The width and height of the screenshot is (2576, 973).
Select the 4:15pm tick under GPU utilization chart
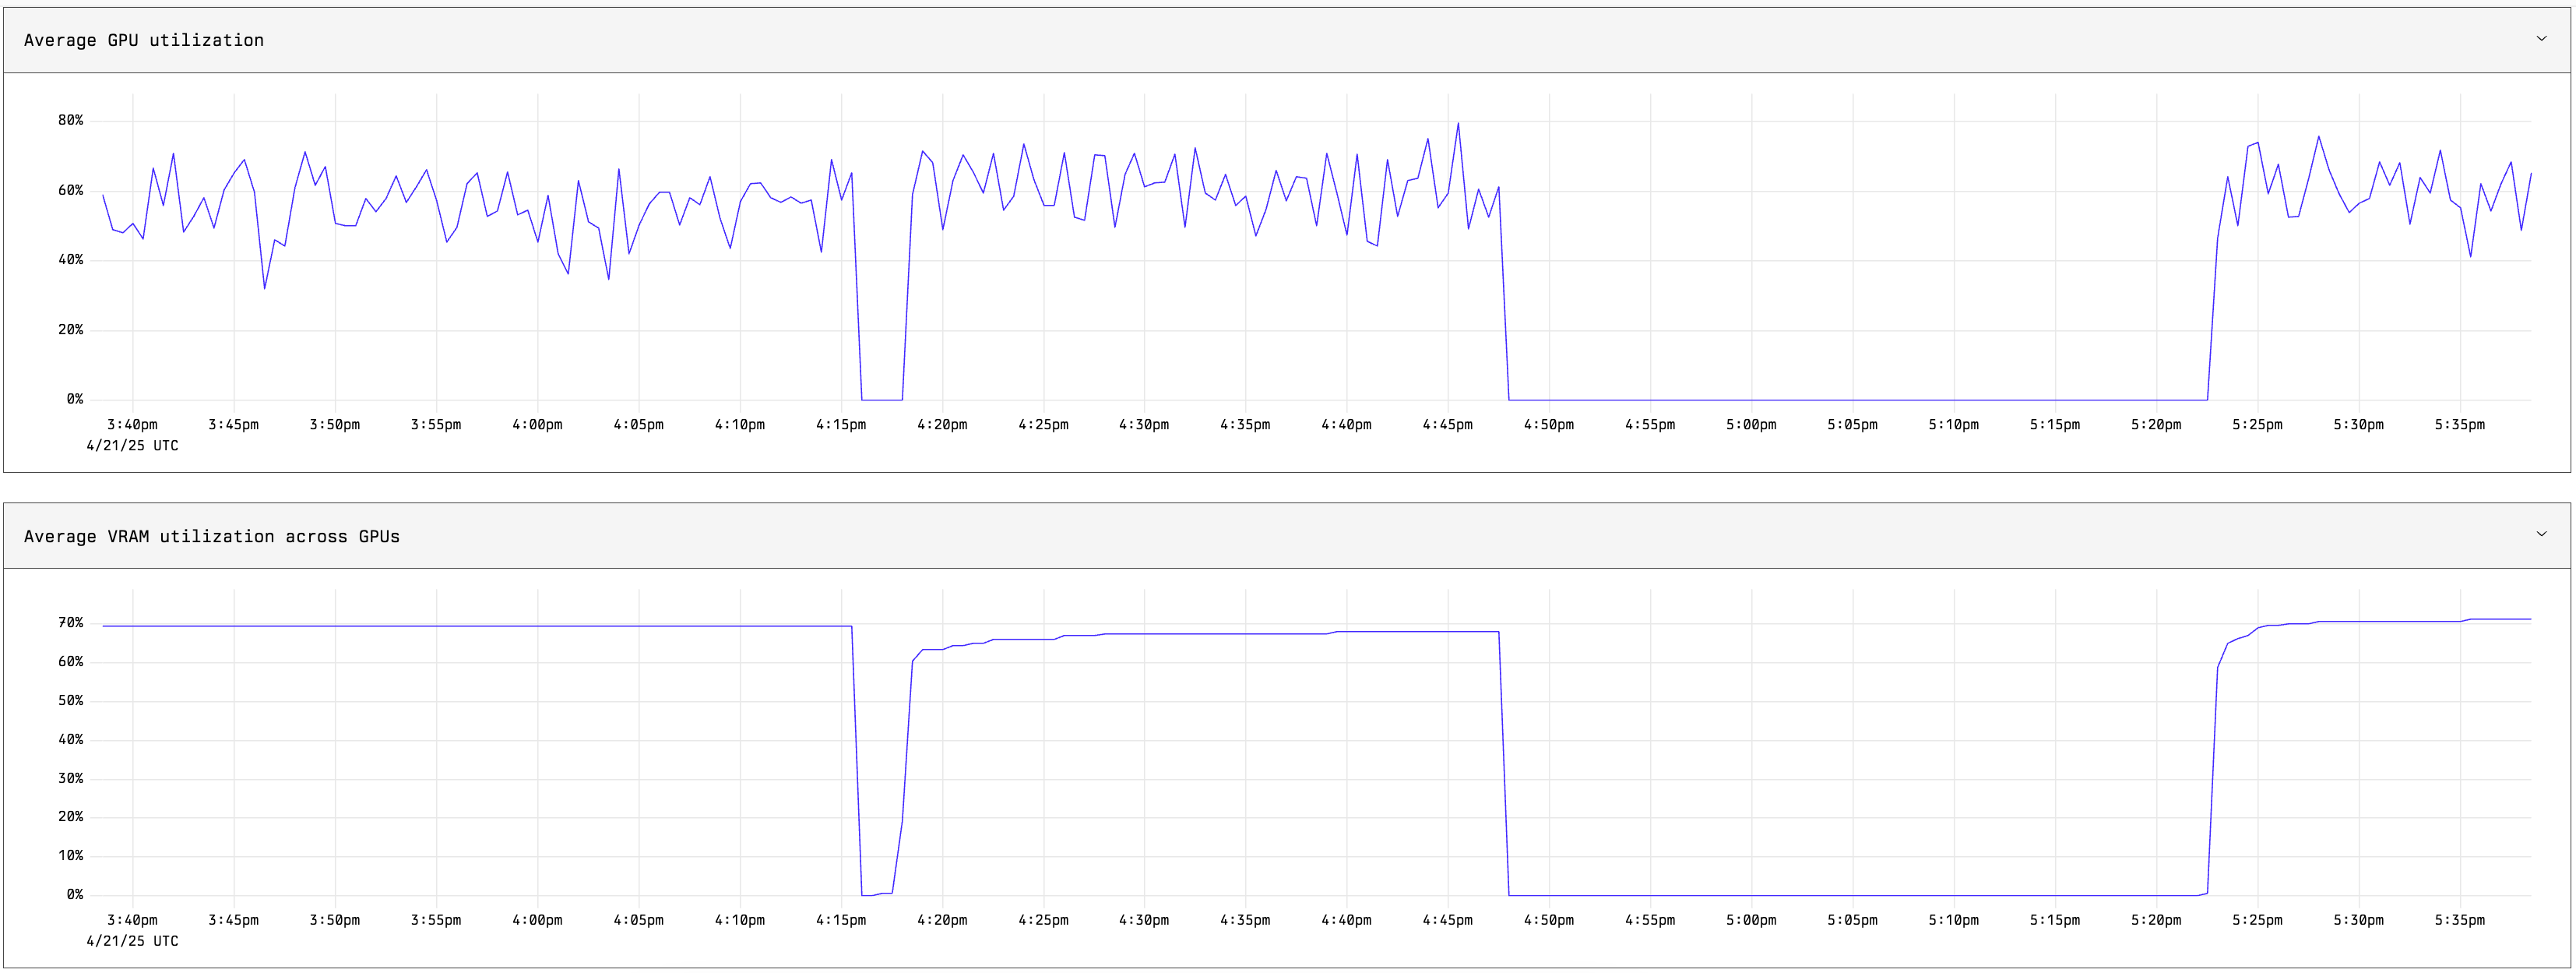(840, 424)
